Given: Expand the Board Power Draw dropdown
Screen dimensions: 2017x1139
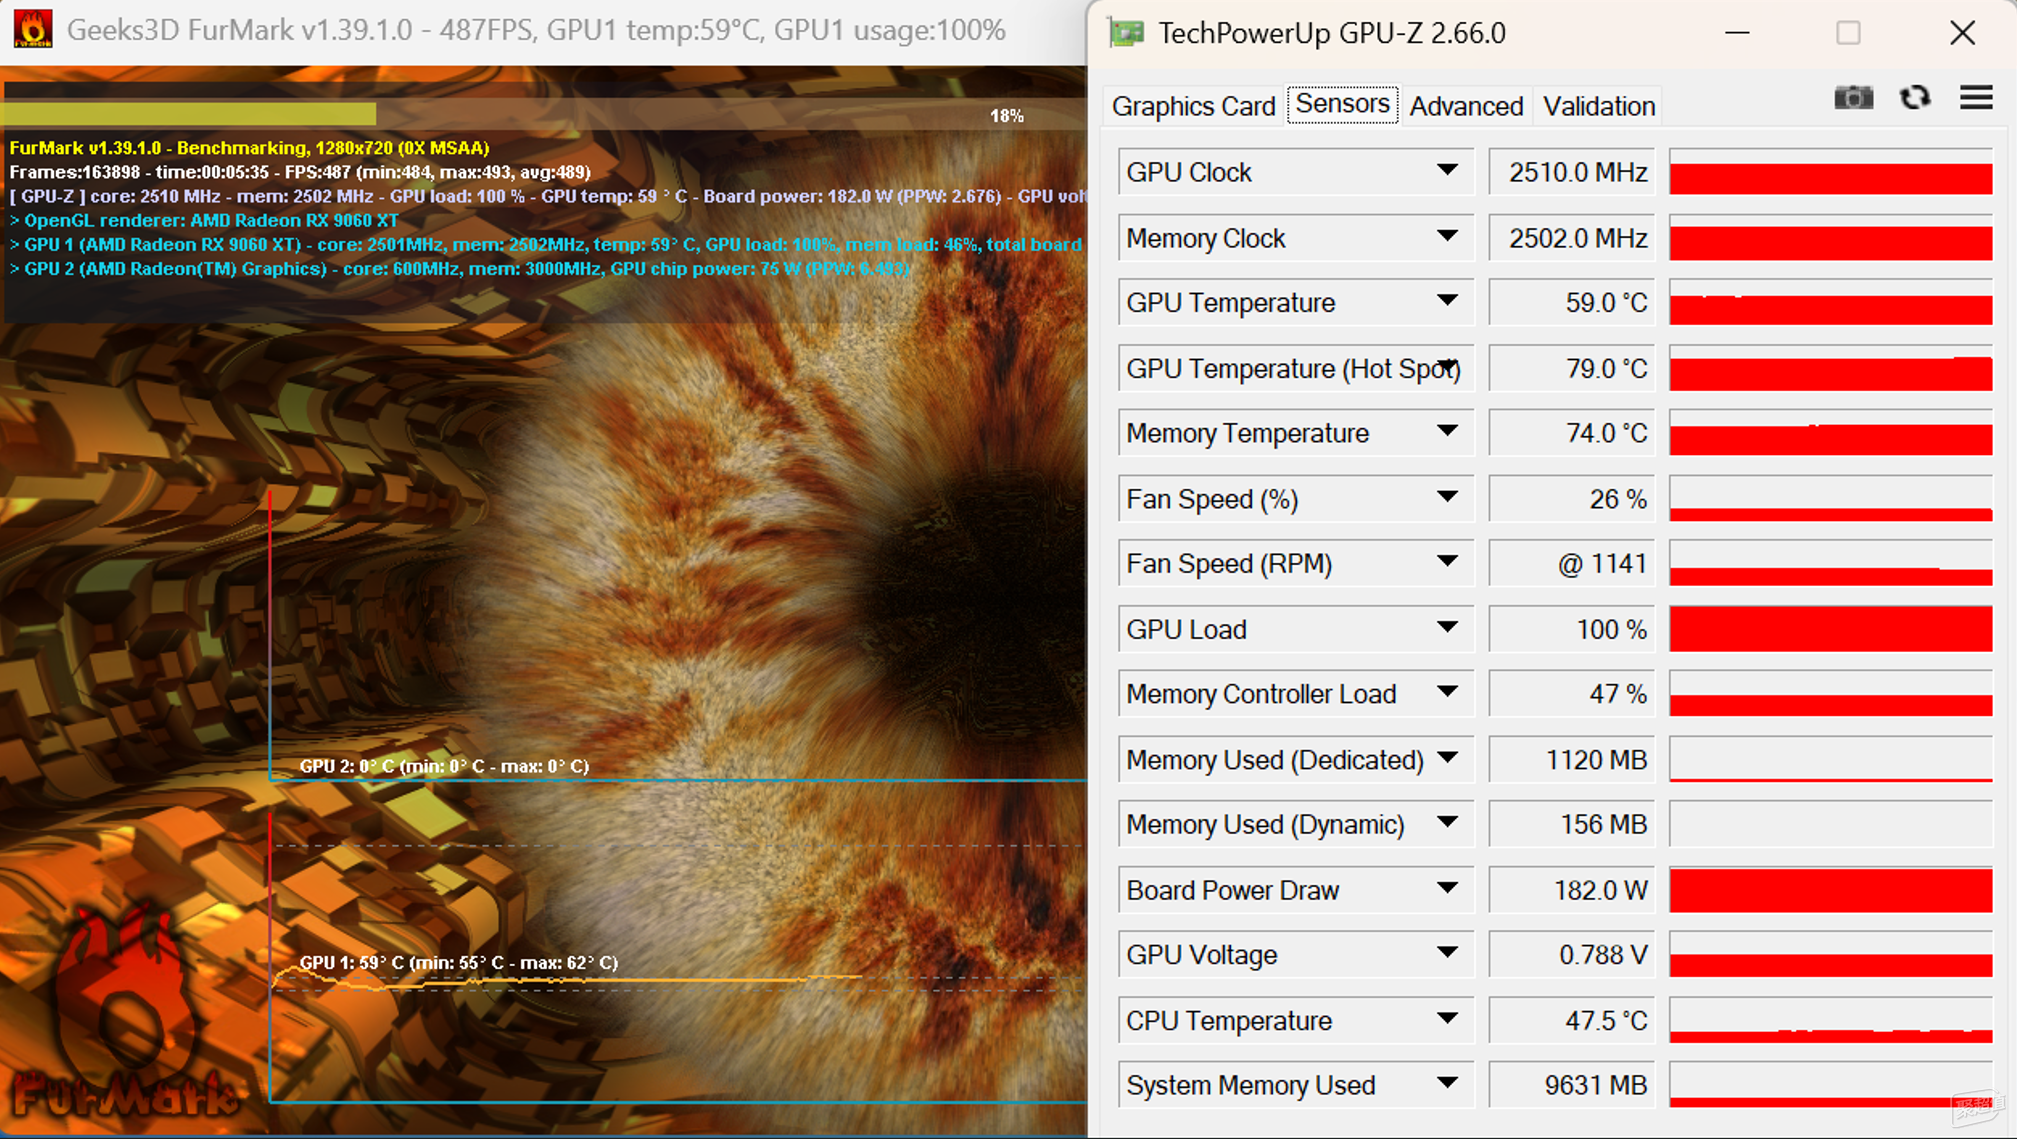Looking at the screenshot, I should pos(1447,889).
